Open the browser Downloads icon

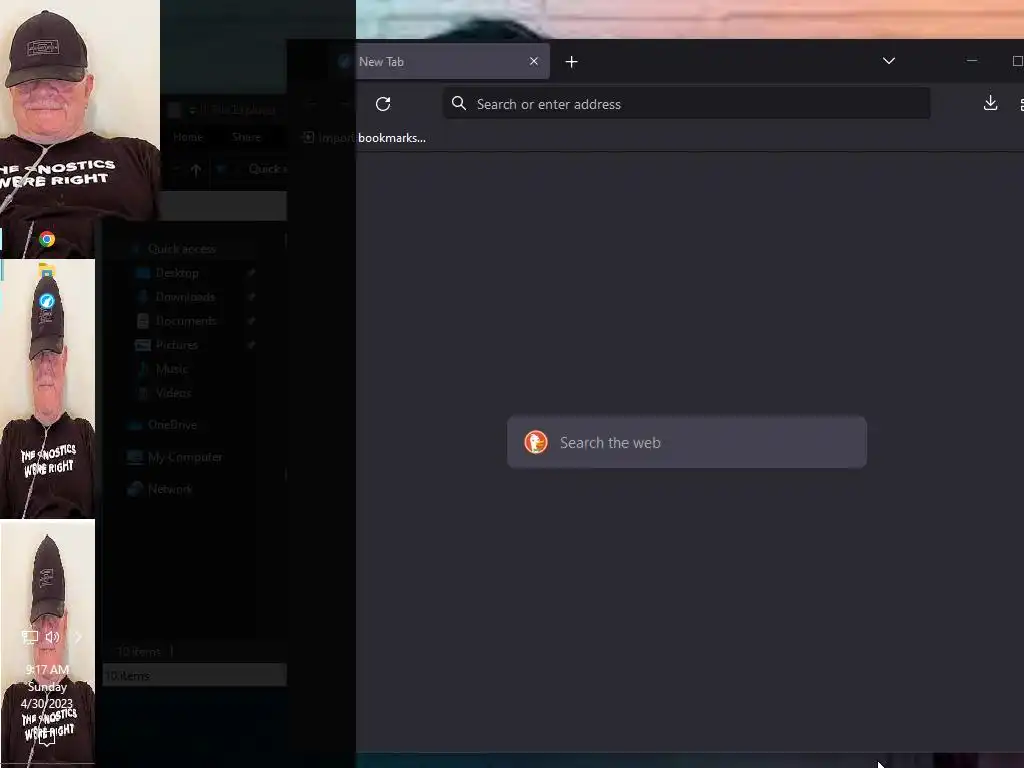(990, 103)
